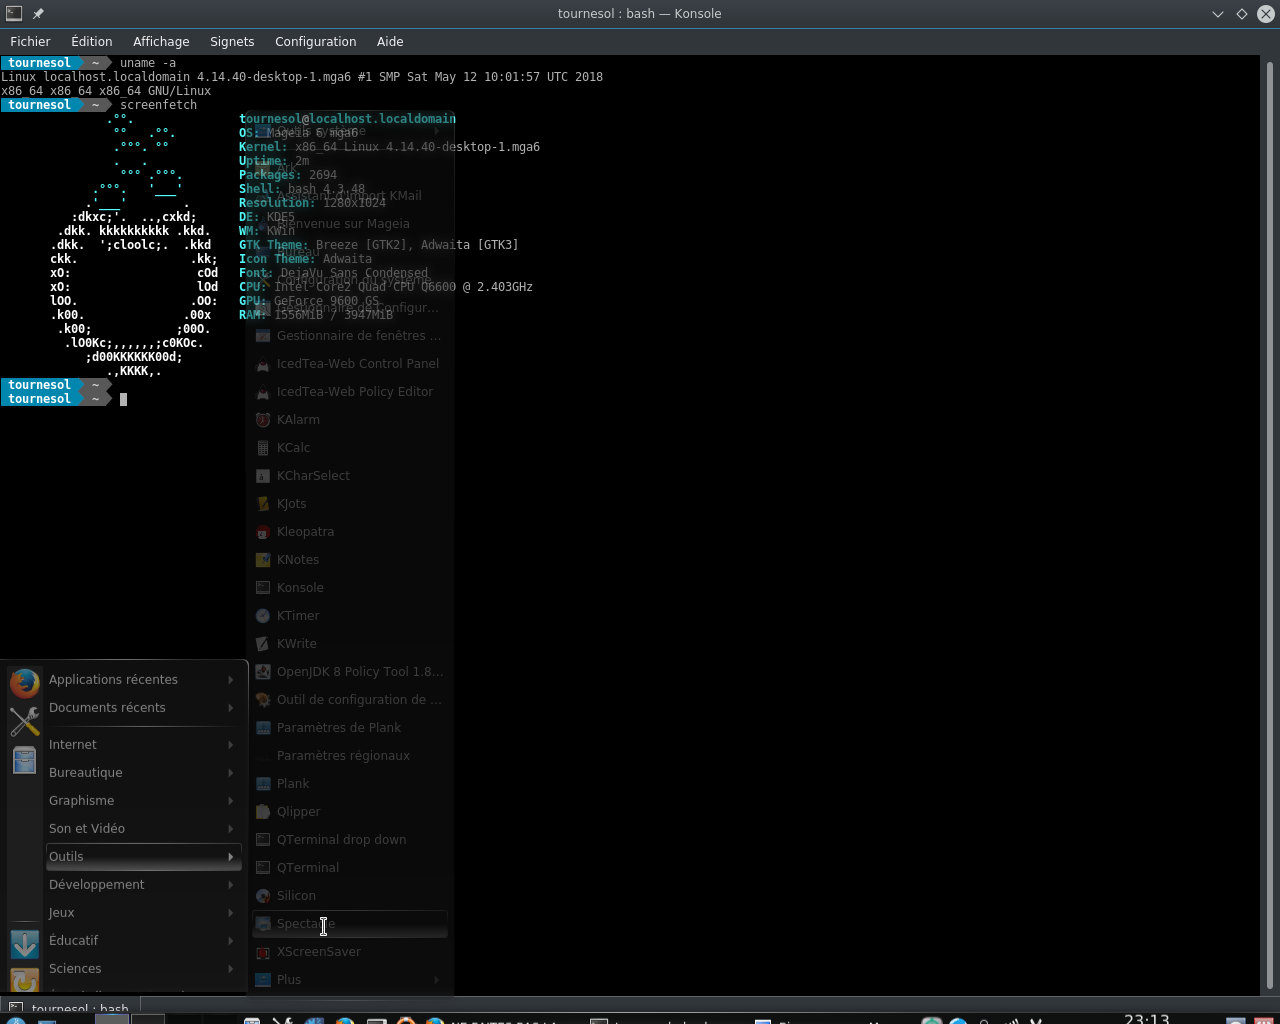
Task: Click the Plank dock icon in submenu
Action: [263, 784]
